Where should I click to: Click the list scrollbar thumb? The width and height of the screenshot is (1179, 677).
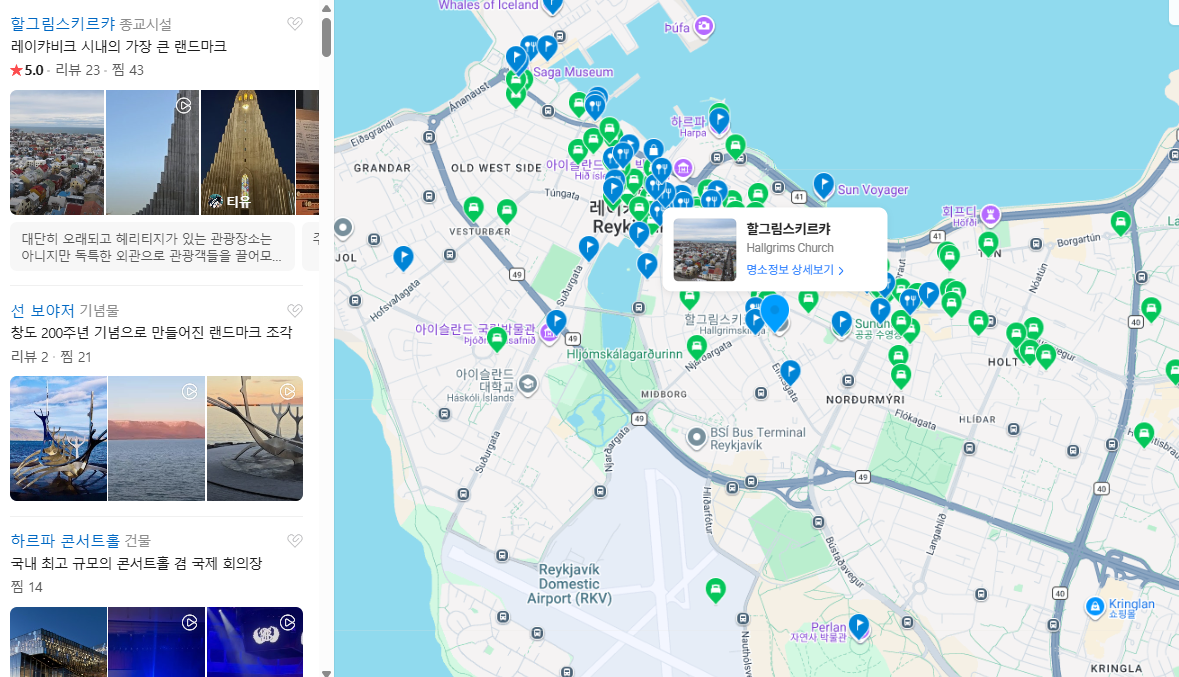(326, 38)
